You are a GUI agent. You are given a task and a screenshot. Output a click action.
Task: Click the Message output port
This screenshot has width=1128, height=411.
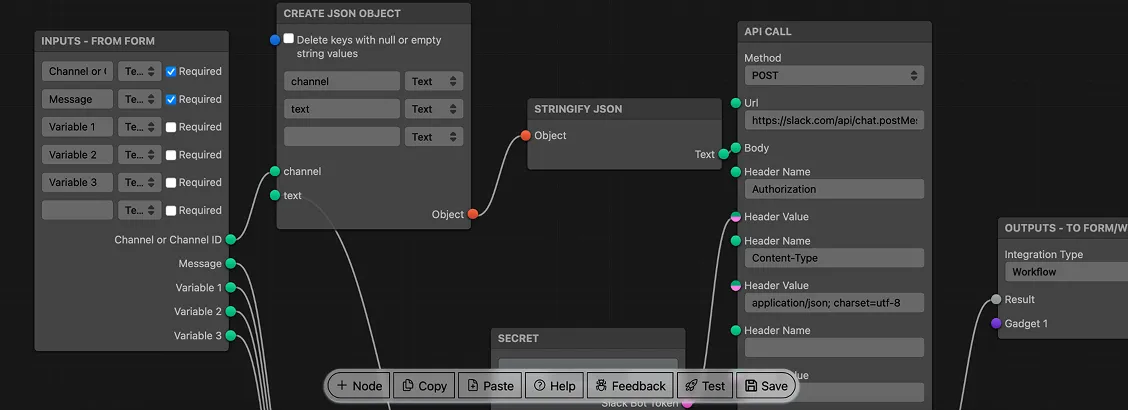pos(231,263)
